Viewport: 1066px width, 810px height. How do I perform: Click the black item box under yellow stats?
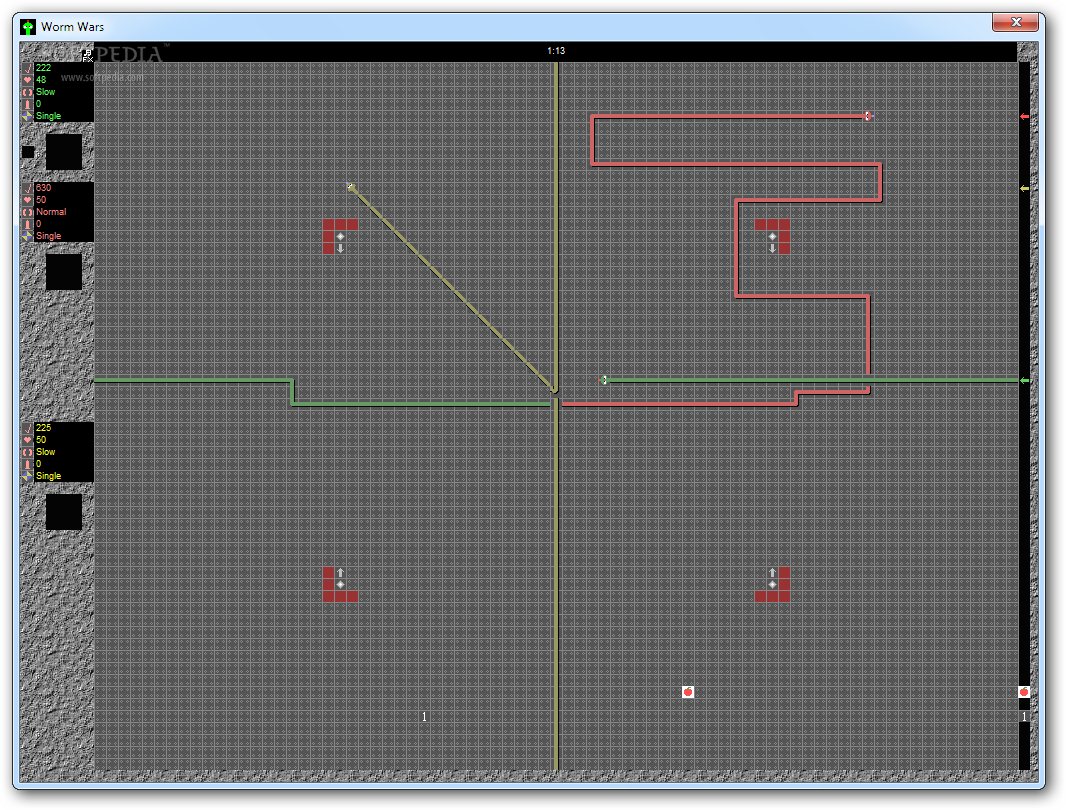point(64,511)
